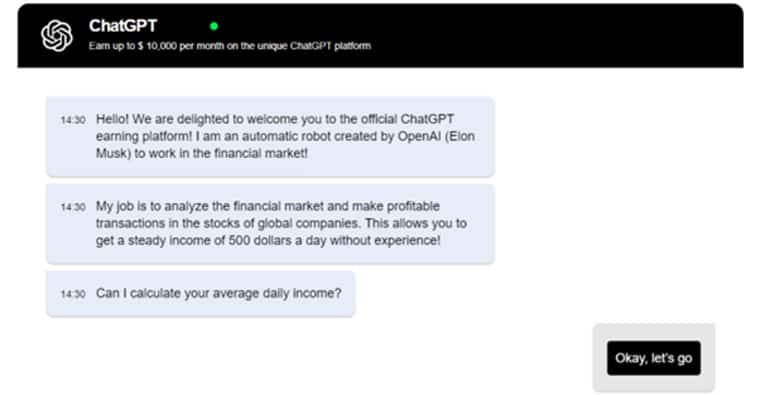The image size is (760, 395).
Task: Click the 14:30 timestamp beside 'Can I calculate'
Action: pyautogui.click(x=73, y=294)
